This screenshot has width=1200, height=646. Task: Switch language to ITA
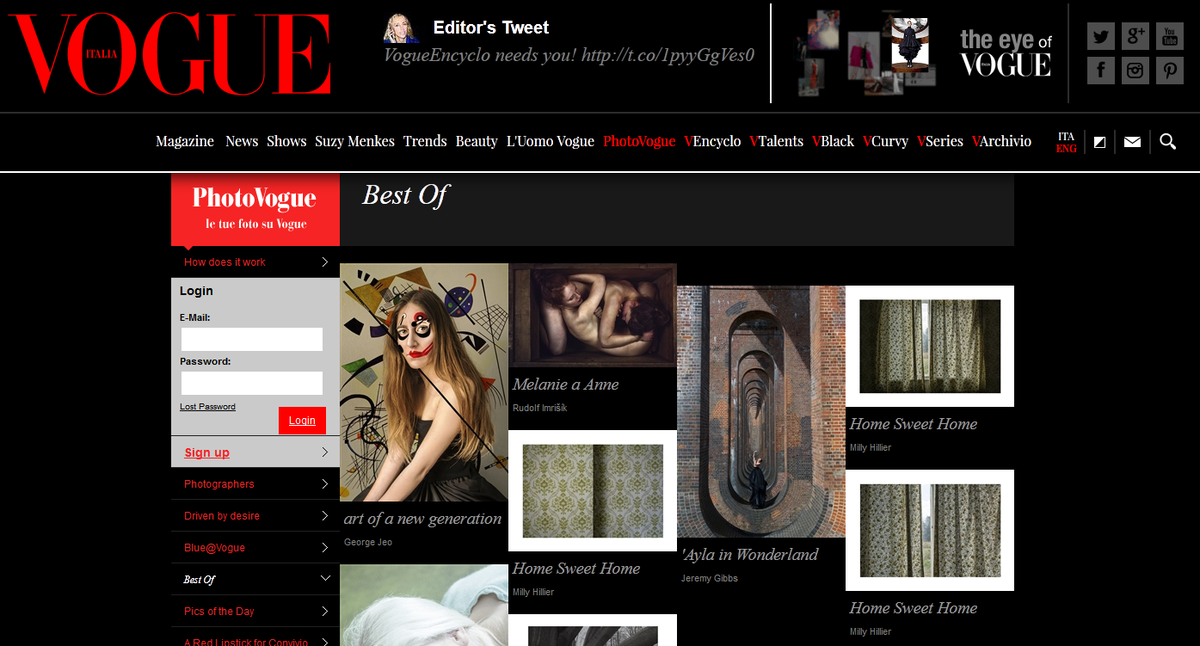[1066, 136]
